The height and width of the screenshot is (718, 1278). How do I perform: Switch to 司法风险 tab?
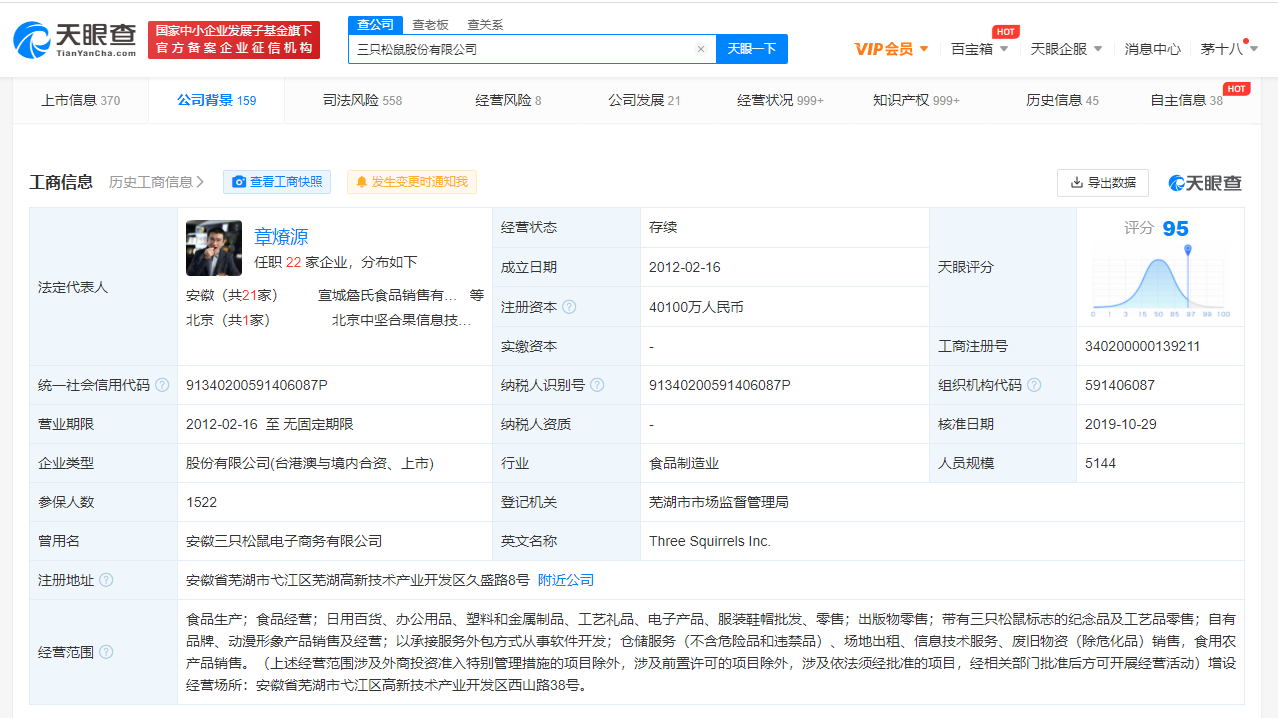point(362,100)
